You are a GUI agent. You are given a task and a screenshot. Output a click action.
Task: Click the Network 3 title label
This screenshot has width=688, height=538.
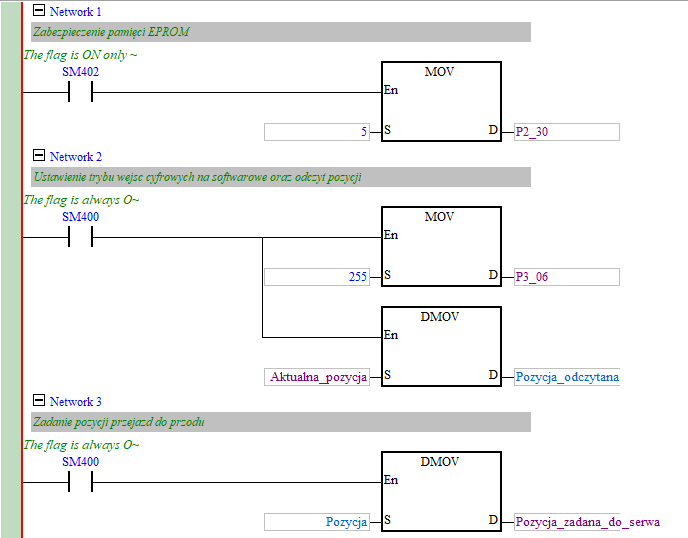(x=76, y=401)
